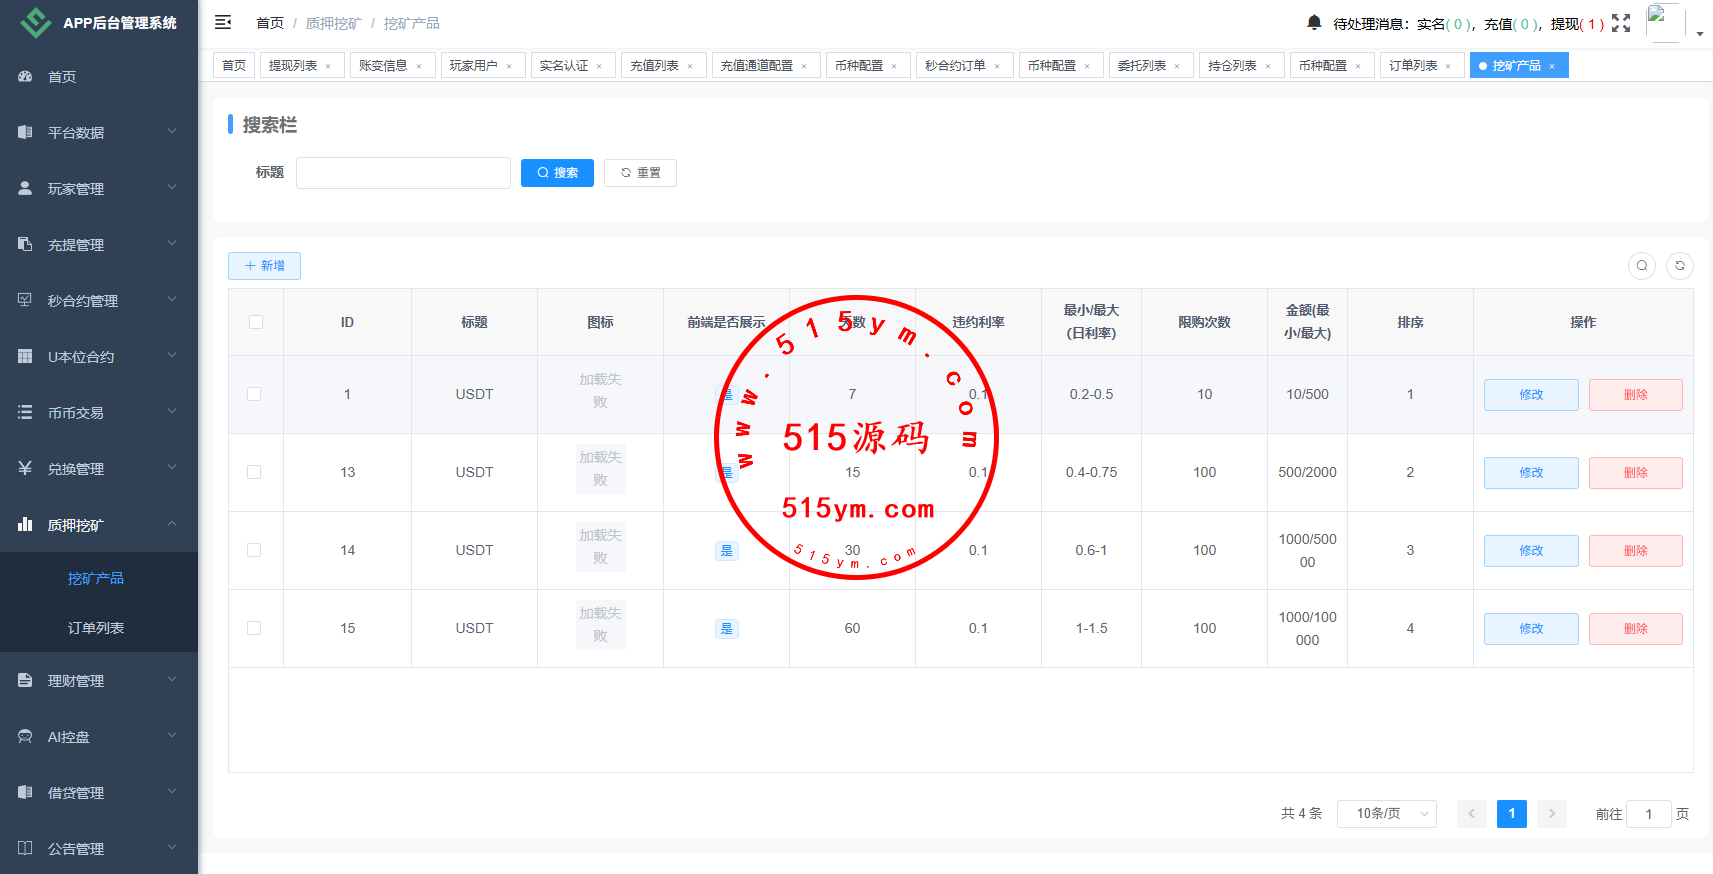Close the 订单列表 tab with its x icon
1713x874 pixels.
[1448, 66]
